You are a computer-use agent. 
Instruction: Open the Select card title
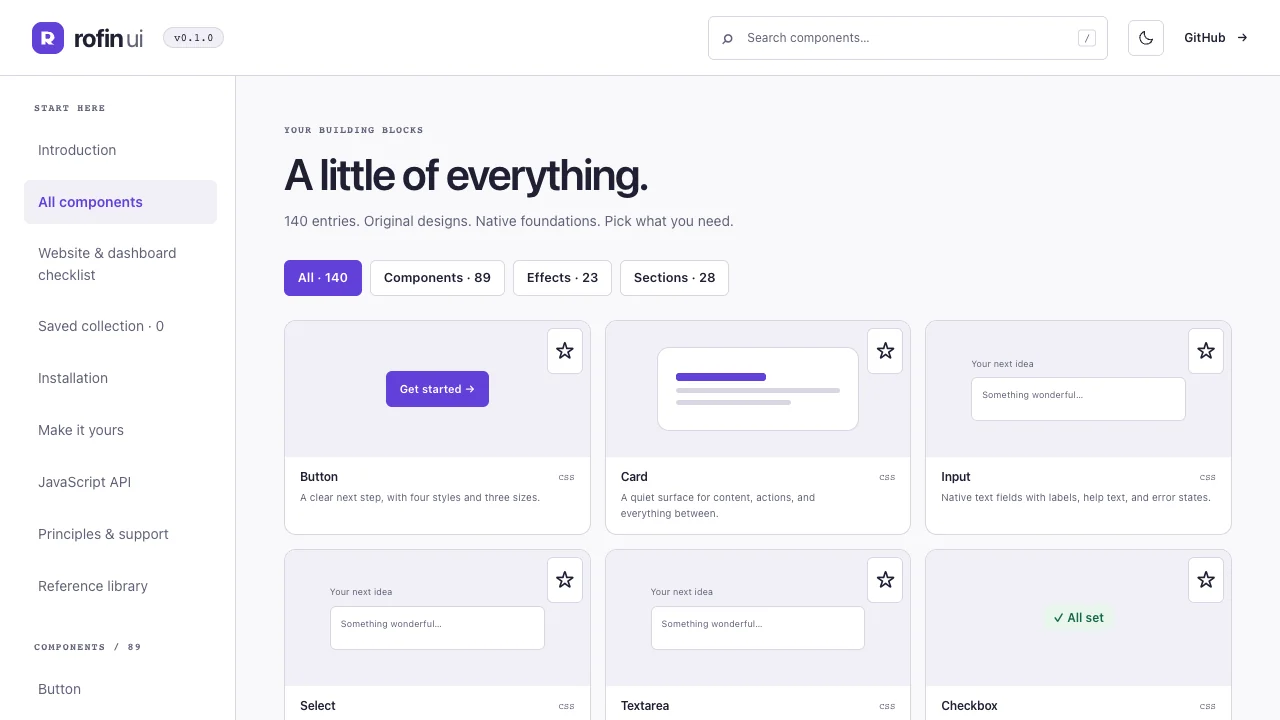click(318, 706)
